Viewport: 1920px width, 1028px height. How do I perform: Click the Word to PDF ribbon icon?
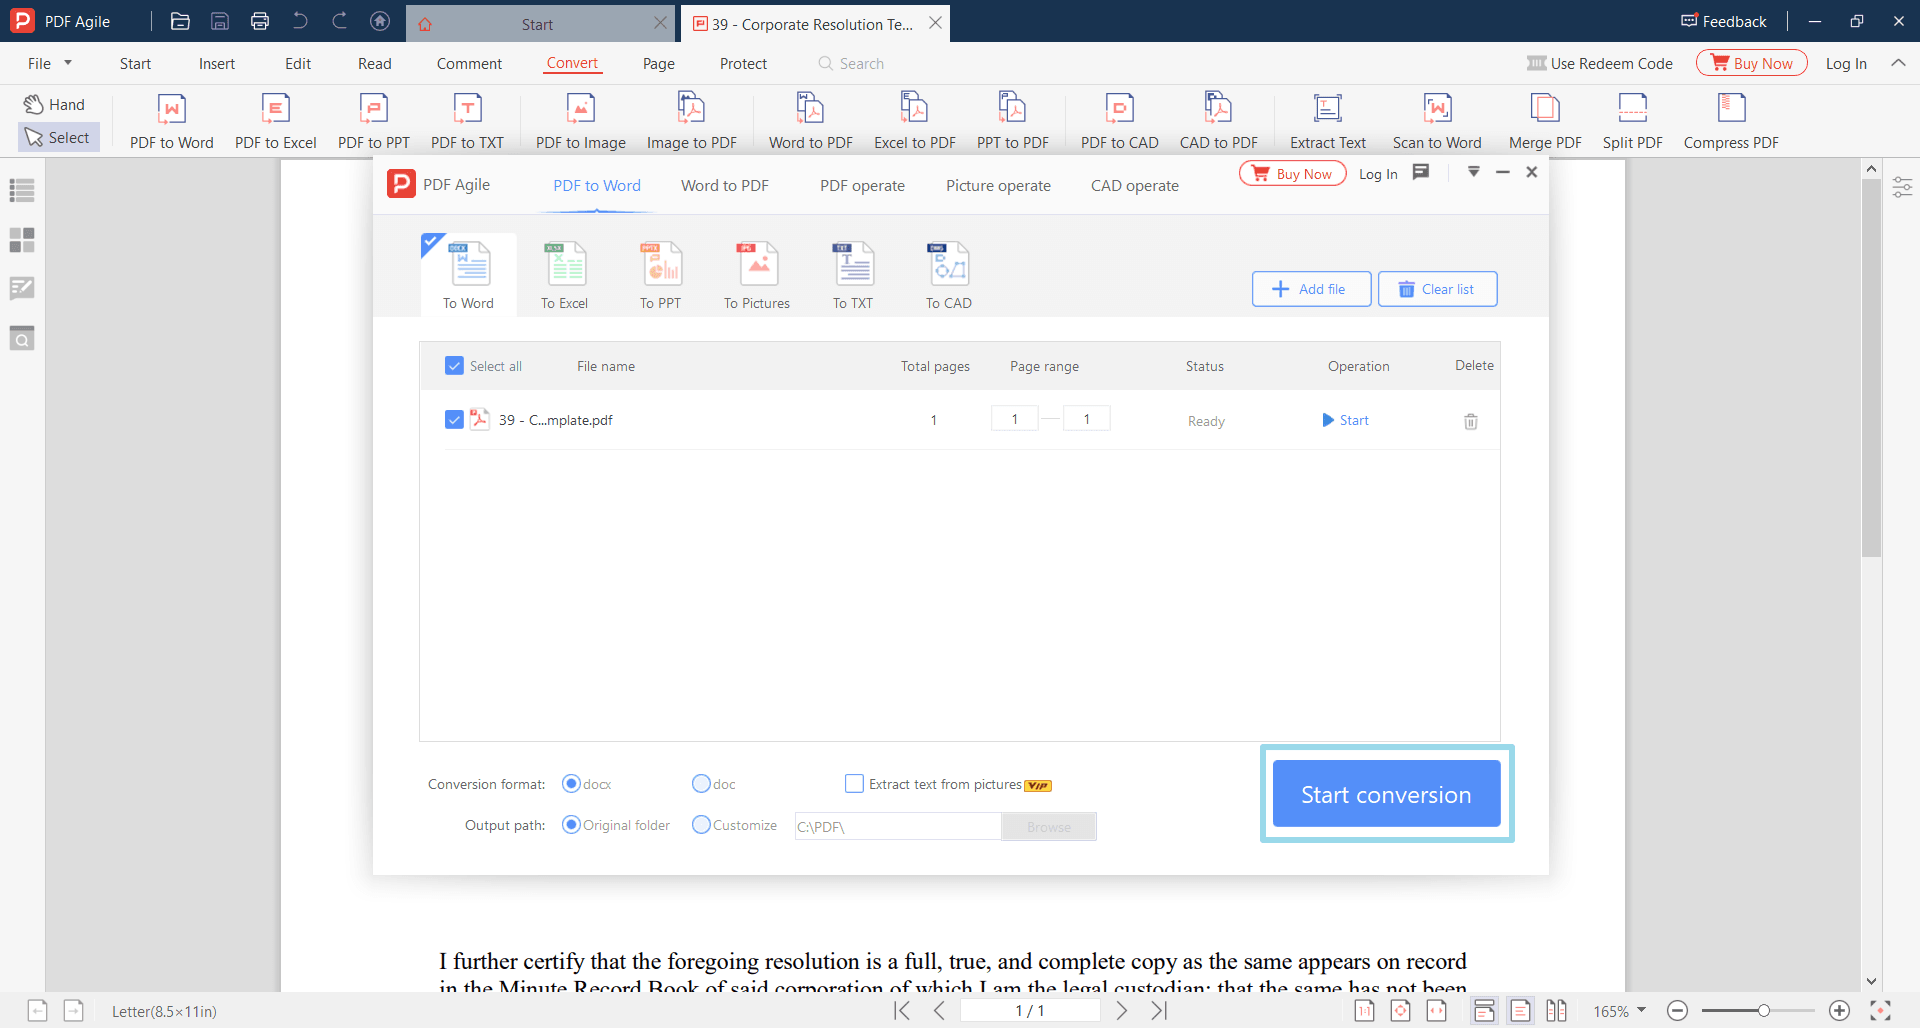click(811, 121)
